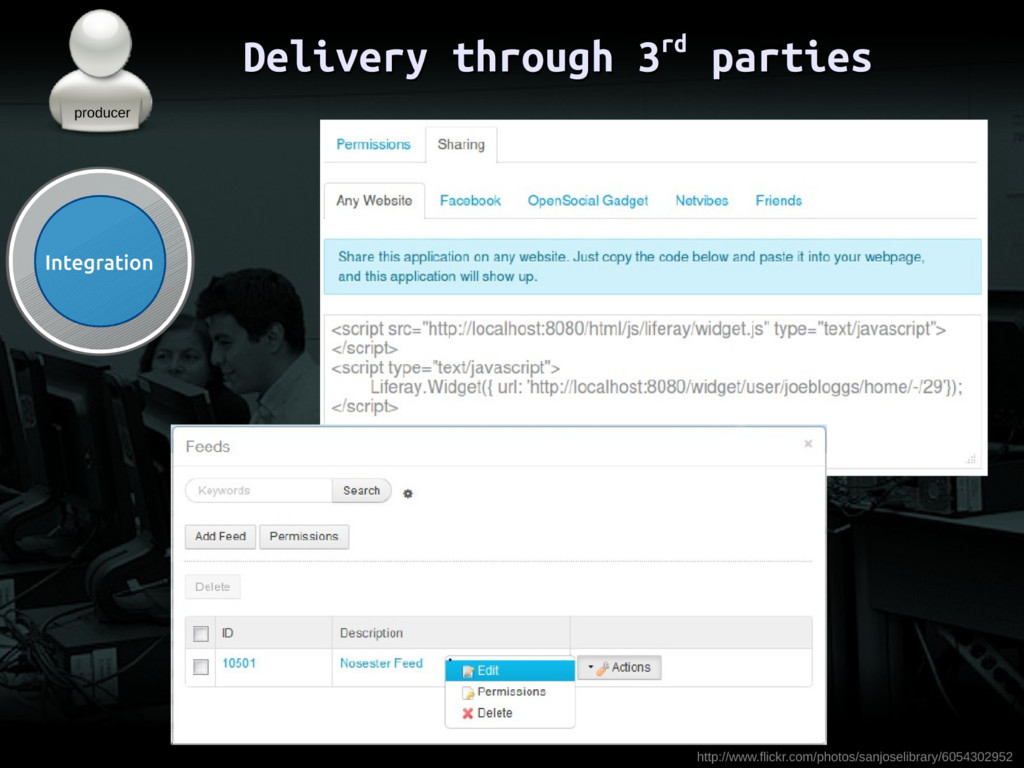The height and width of the screenshot is (768, 1024).
Task: Switch to the Any Website tab
Action: click(374, 200)
